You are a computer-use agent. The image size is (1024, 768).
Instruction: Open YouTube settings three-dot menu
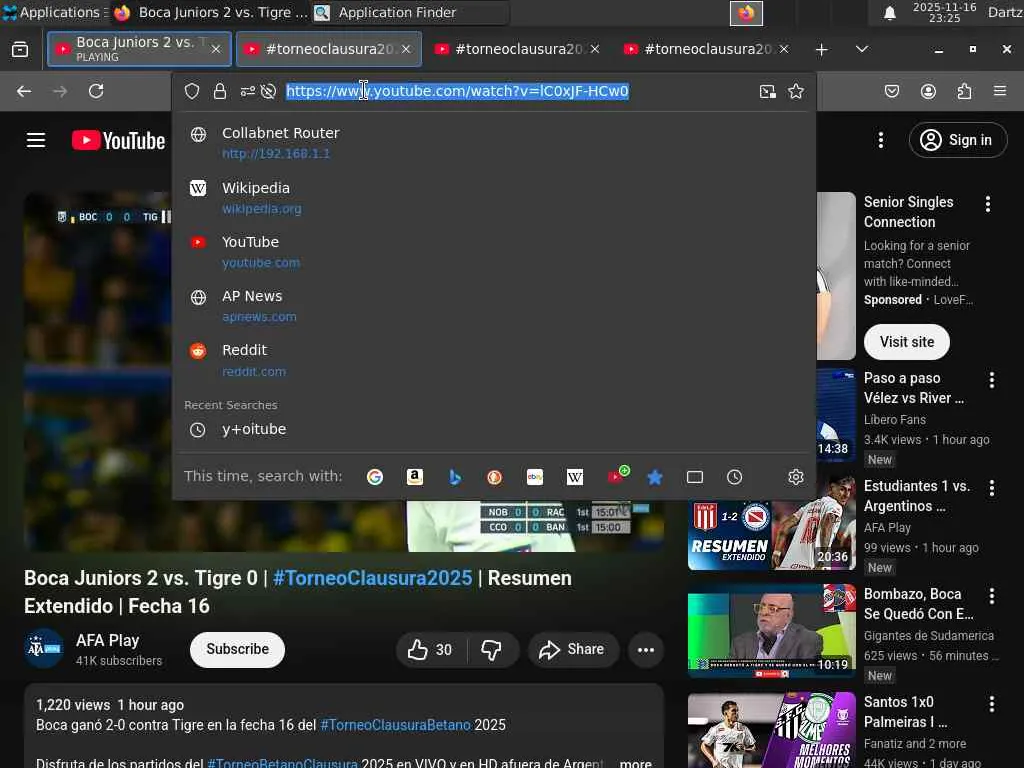[881, 140]
